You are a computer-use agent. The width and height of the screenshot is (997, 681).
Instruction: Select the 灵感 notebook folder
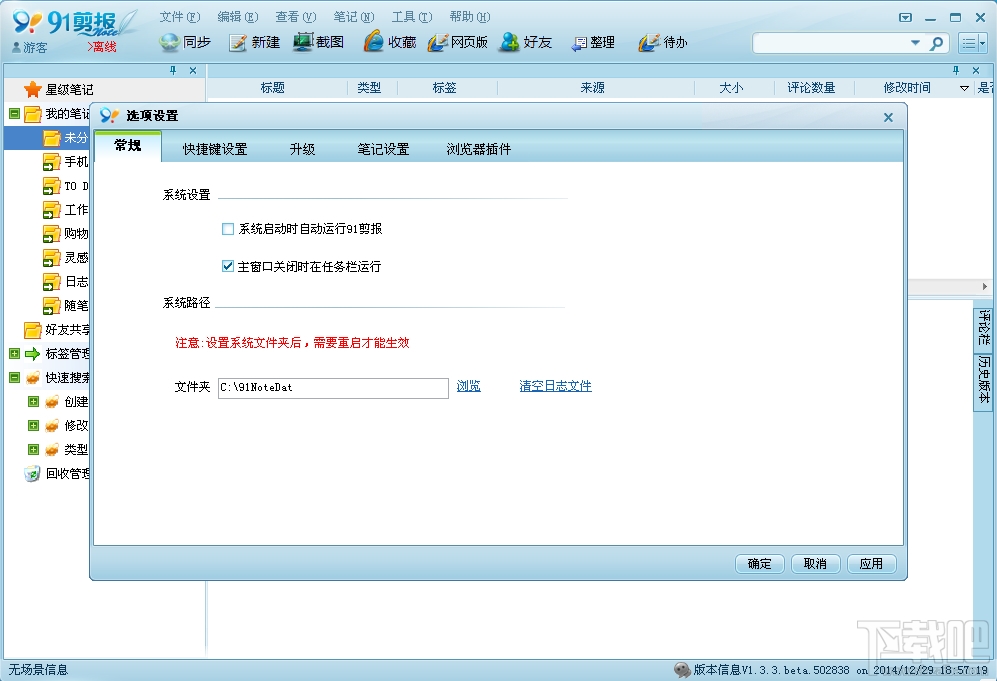[65, 258]
